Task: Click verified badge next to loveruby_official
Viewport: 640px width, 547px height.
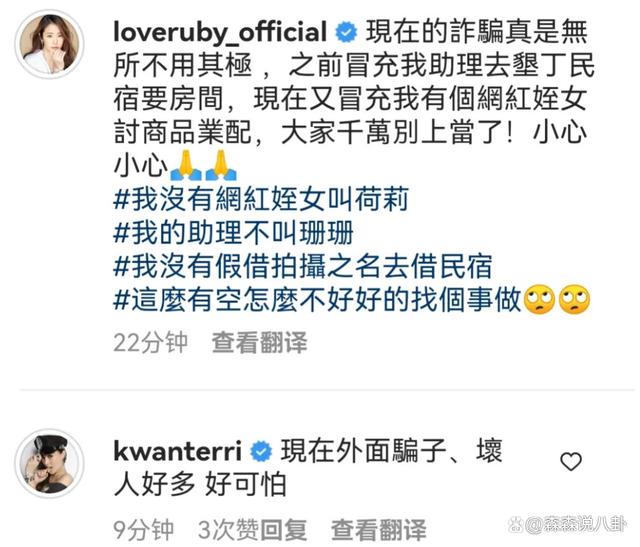Action: click(x=346, y=32)
